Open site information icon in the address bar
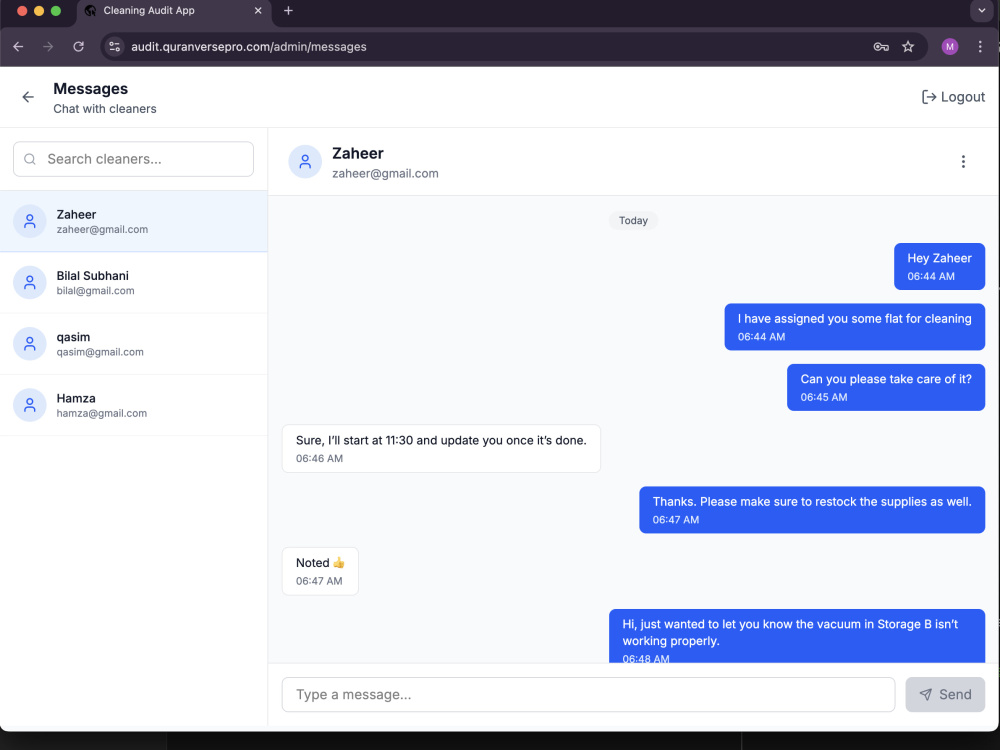Viewport: 1000px width, 750px height. (115, 47)
